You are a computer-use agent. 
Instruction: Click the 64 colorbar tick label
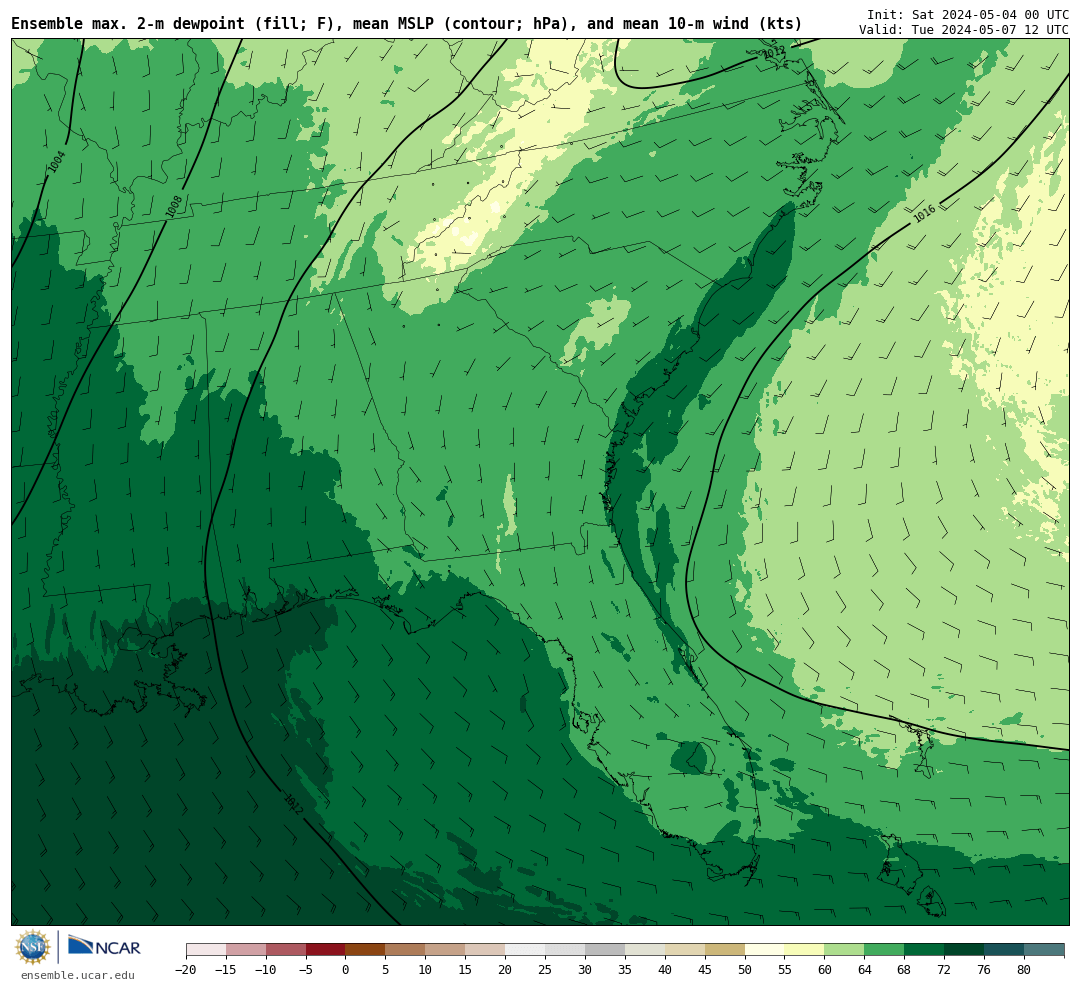point(865,969)
